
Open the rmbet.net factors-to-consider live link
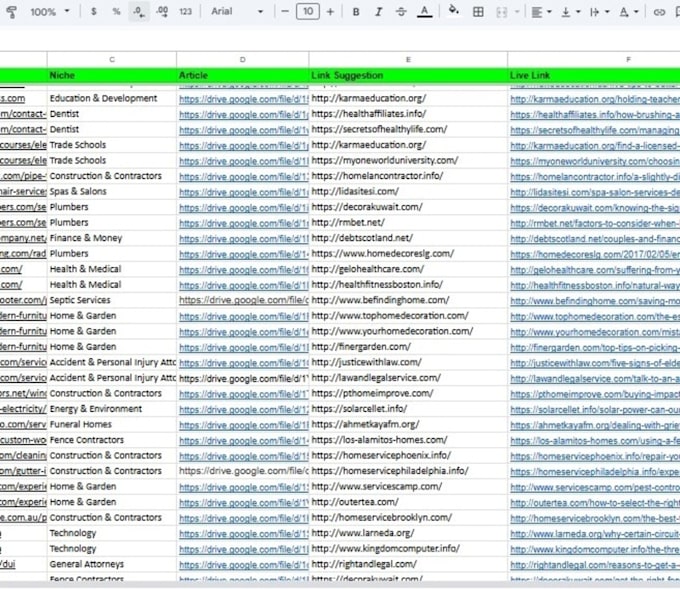595,224
